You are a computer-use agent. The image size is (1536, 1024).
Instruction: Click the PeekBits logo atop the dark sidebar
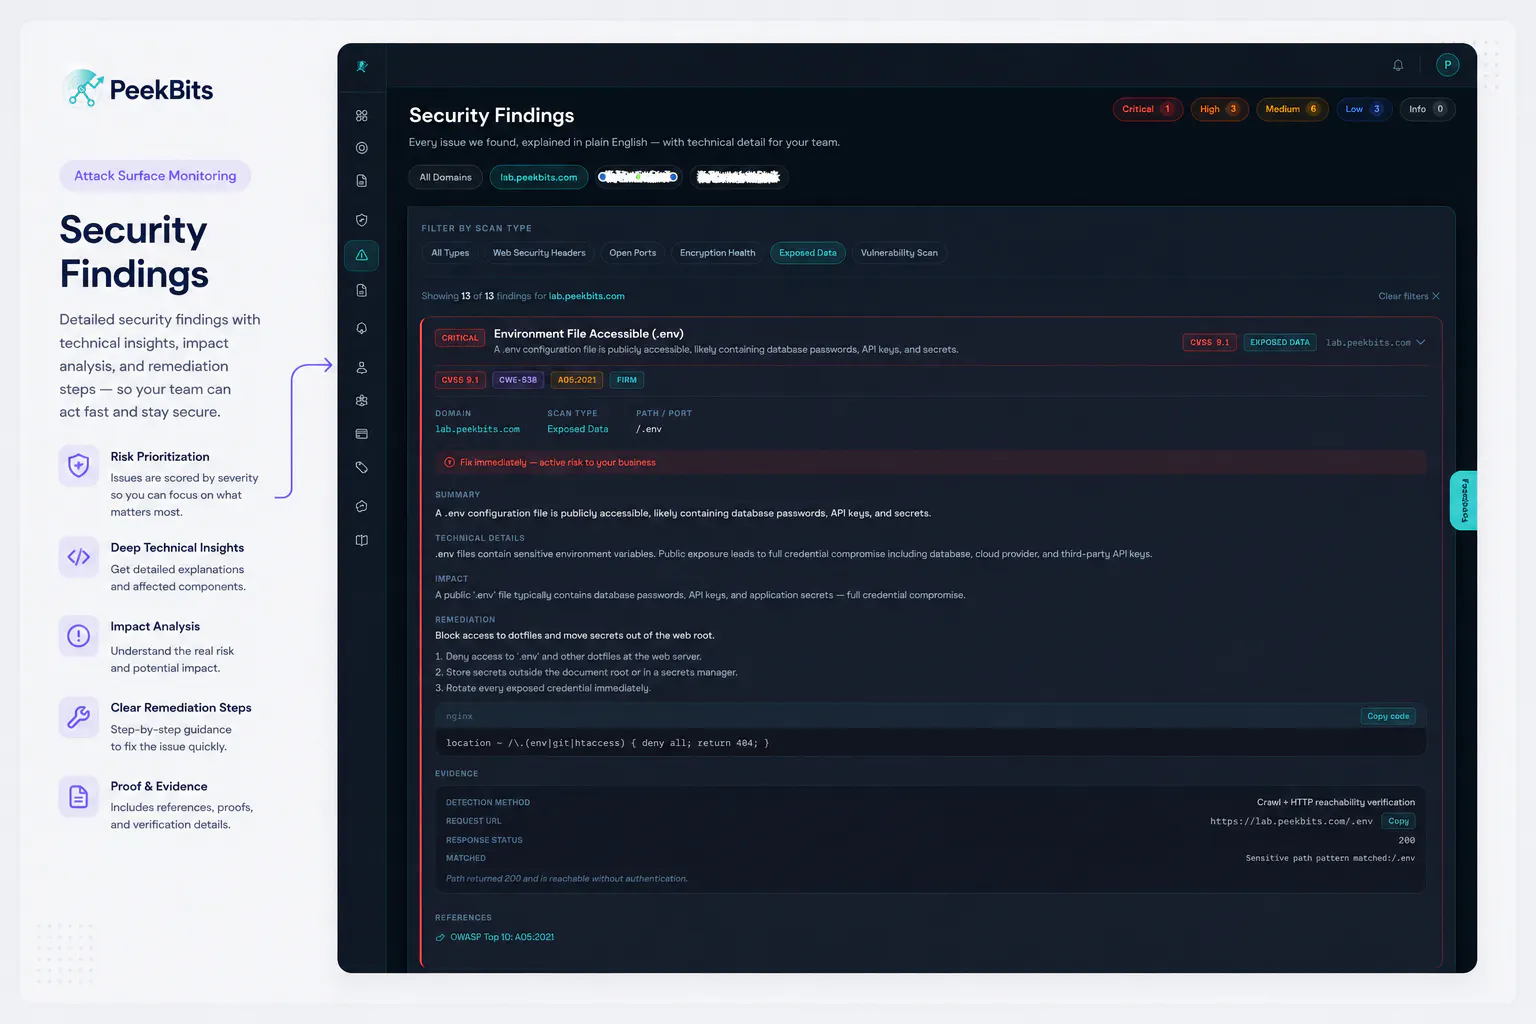362,66
